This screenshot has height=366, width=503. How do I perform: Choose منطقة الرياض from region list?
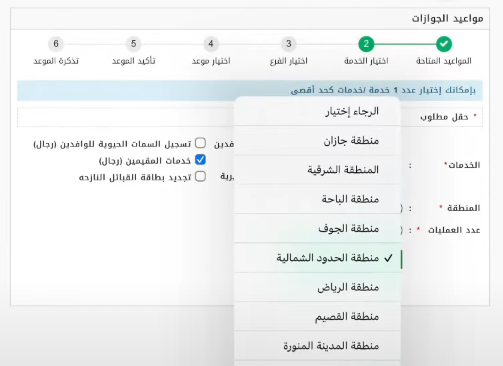pyautogui.click(x=317, y=287)
